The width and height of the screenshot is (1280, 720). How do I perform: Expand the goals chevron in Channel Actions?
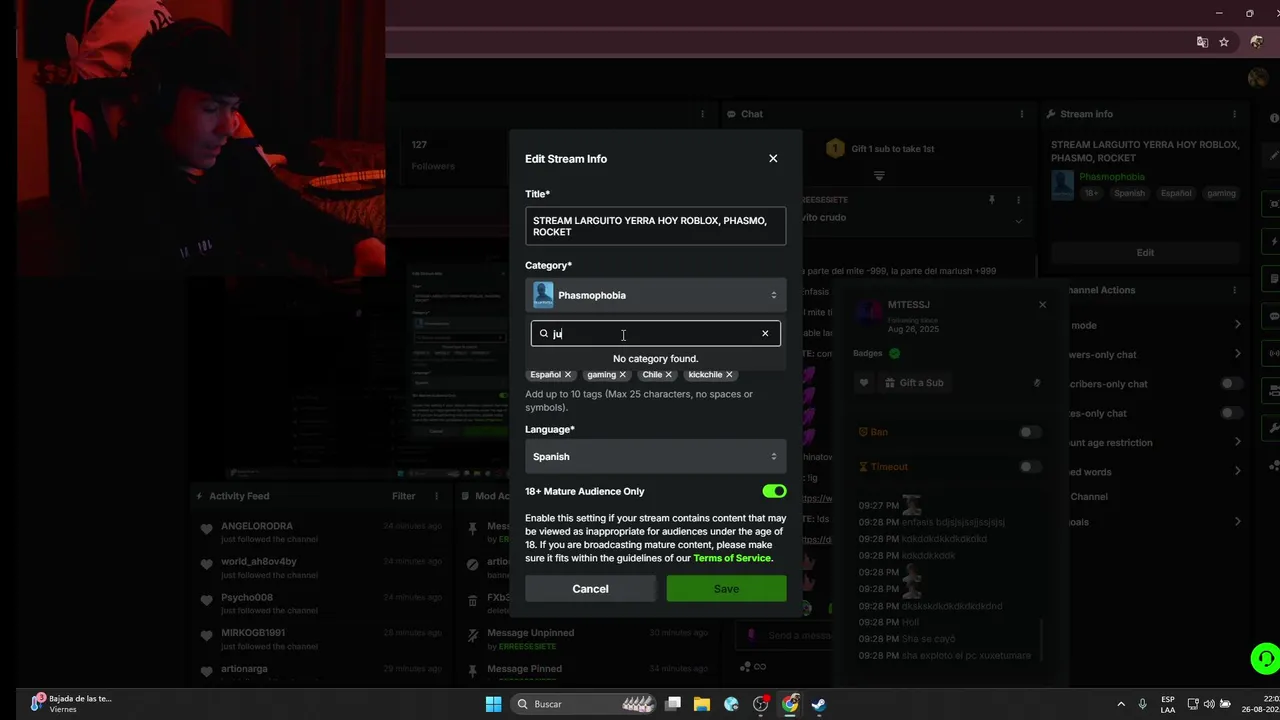tap(1237, 521)
